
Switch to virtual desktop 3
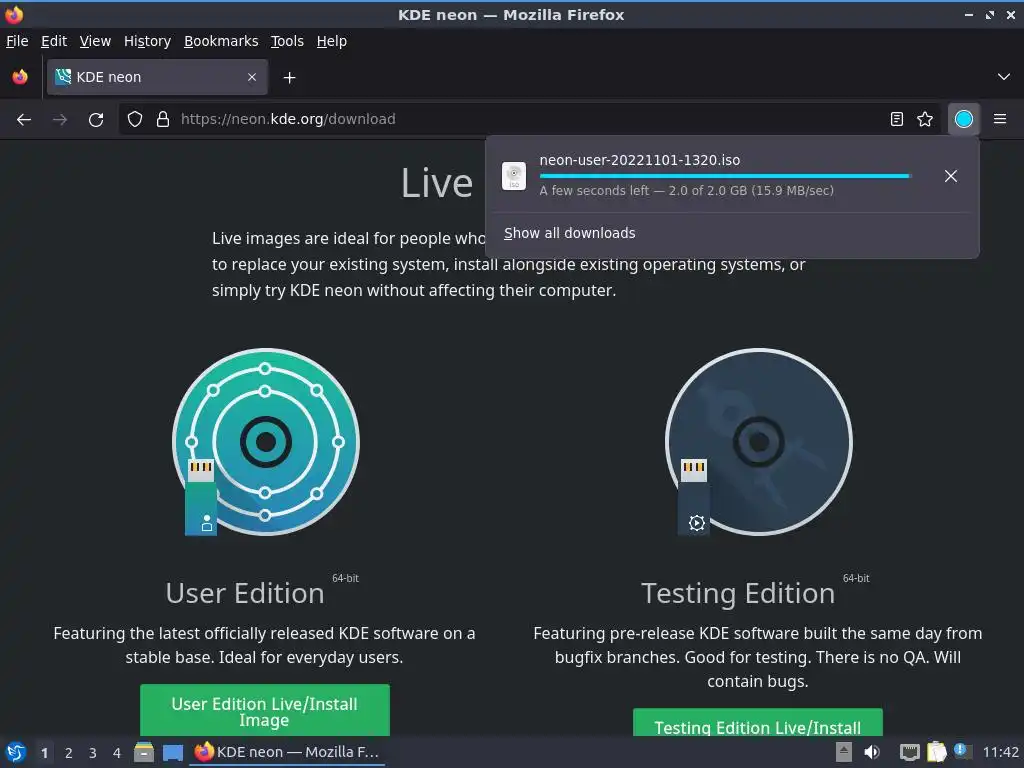coord(93,753)
